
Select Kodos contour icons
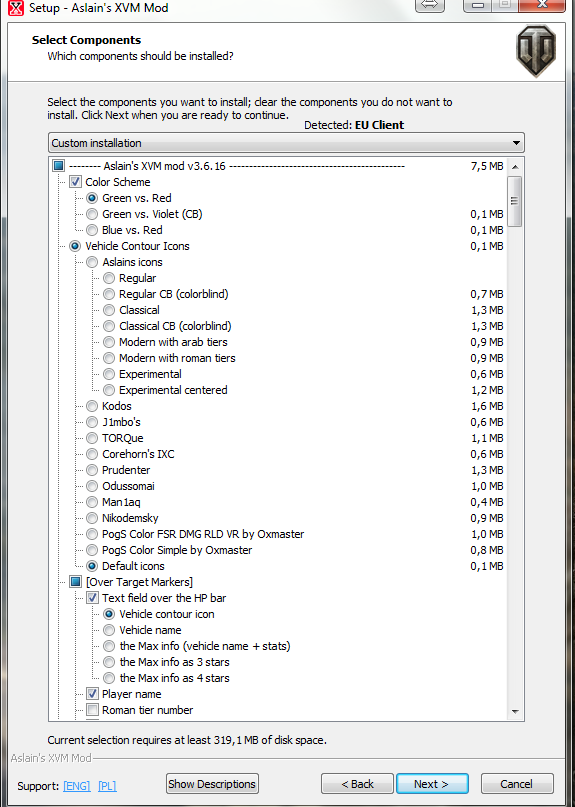point(92,406)
